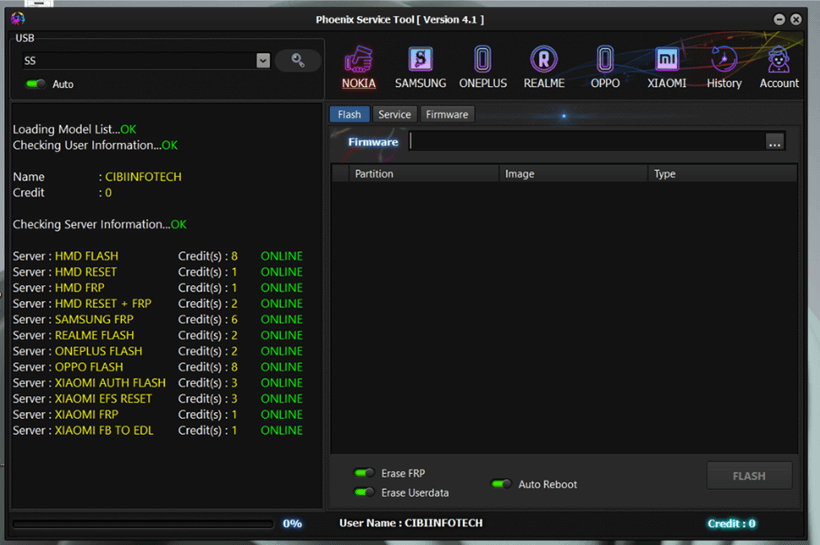Screen dimensions: 820x545
Task: Toggle the Auto USB detection switch
Action: pyautogui.click(x=36, y=84)
